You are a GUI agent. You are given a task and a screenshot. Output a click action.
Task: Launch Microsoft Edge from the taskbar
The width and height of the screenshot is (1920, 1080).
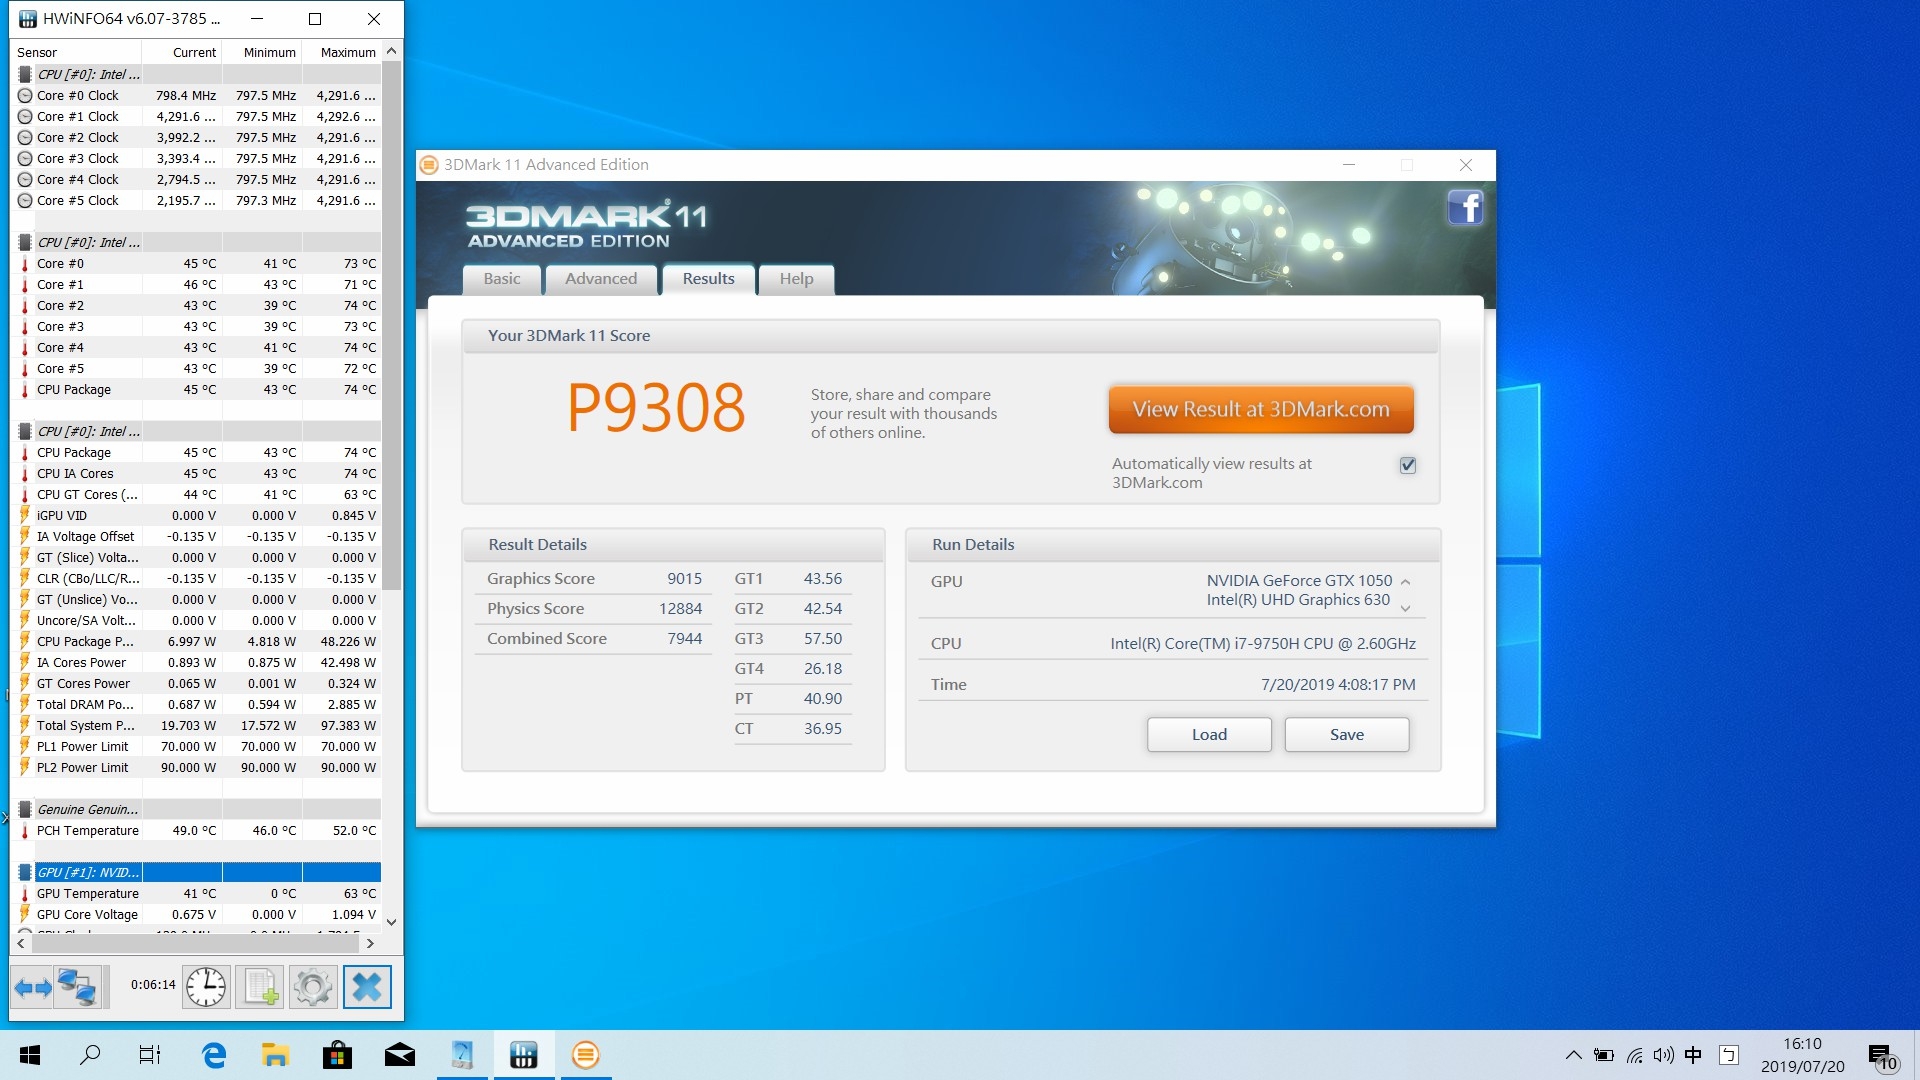[214, 1055]
